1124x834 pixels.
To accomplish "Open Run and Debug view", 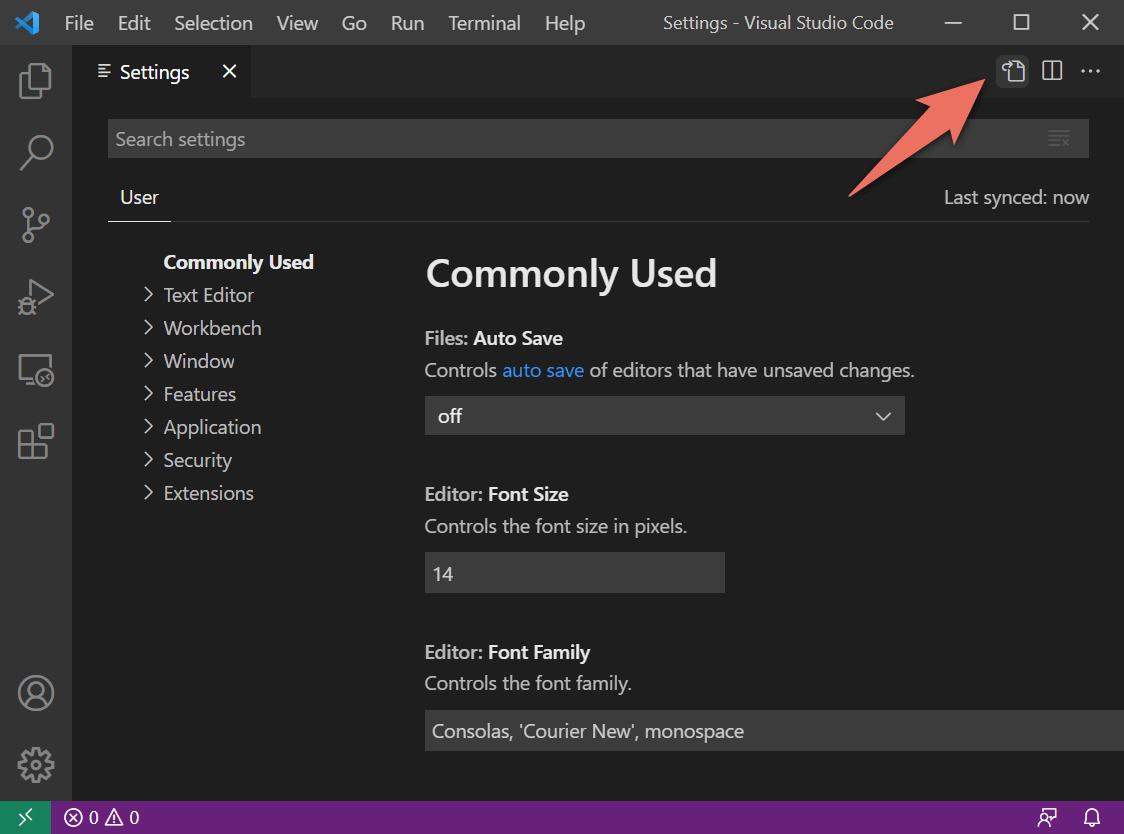I will click(35, 297).
